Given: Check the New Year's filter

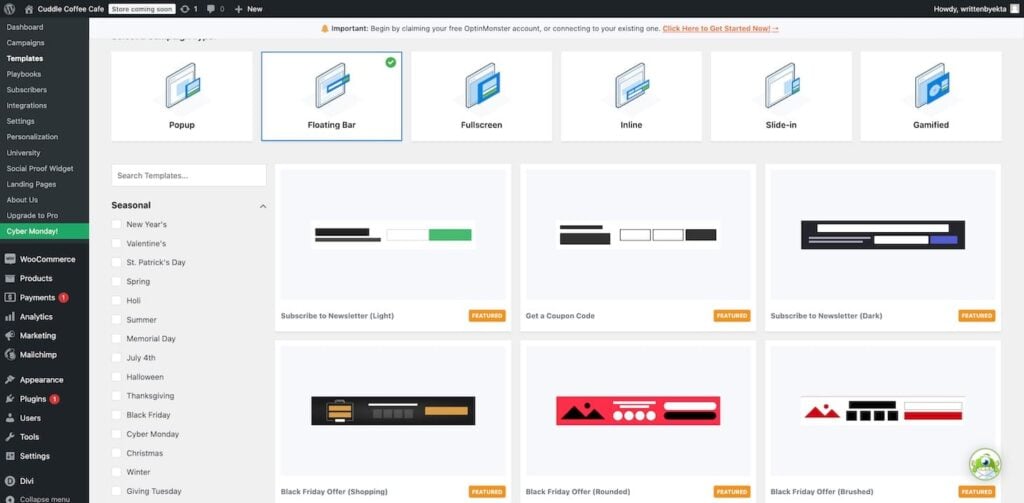Looking at the screenshot, I should (x=116, y=224).
